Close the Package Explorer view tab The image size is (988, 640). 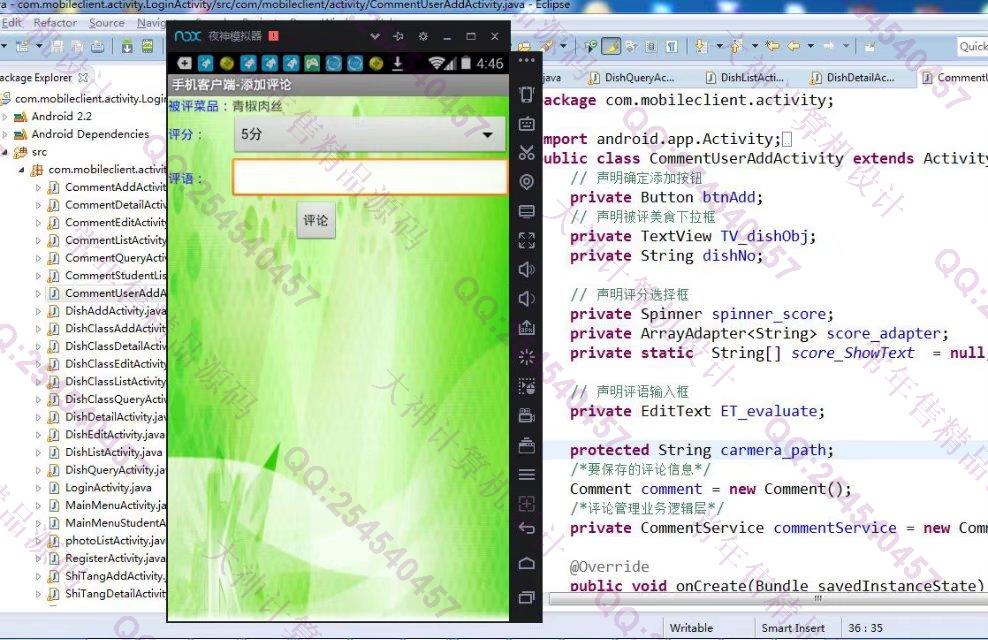pos(83,77)
